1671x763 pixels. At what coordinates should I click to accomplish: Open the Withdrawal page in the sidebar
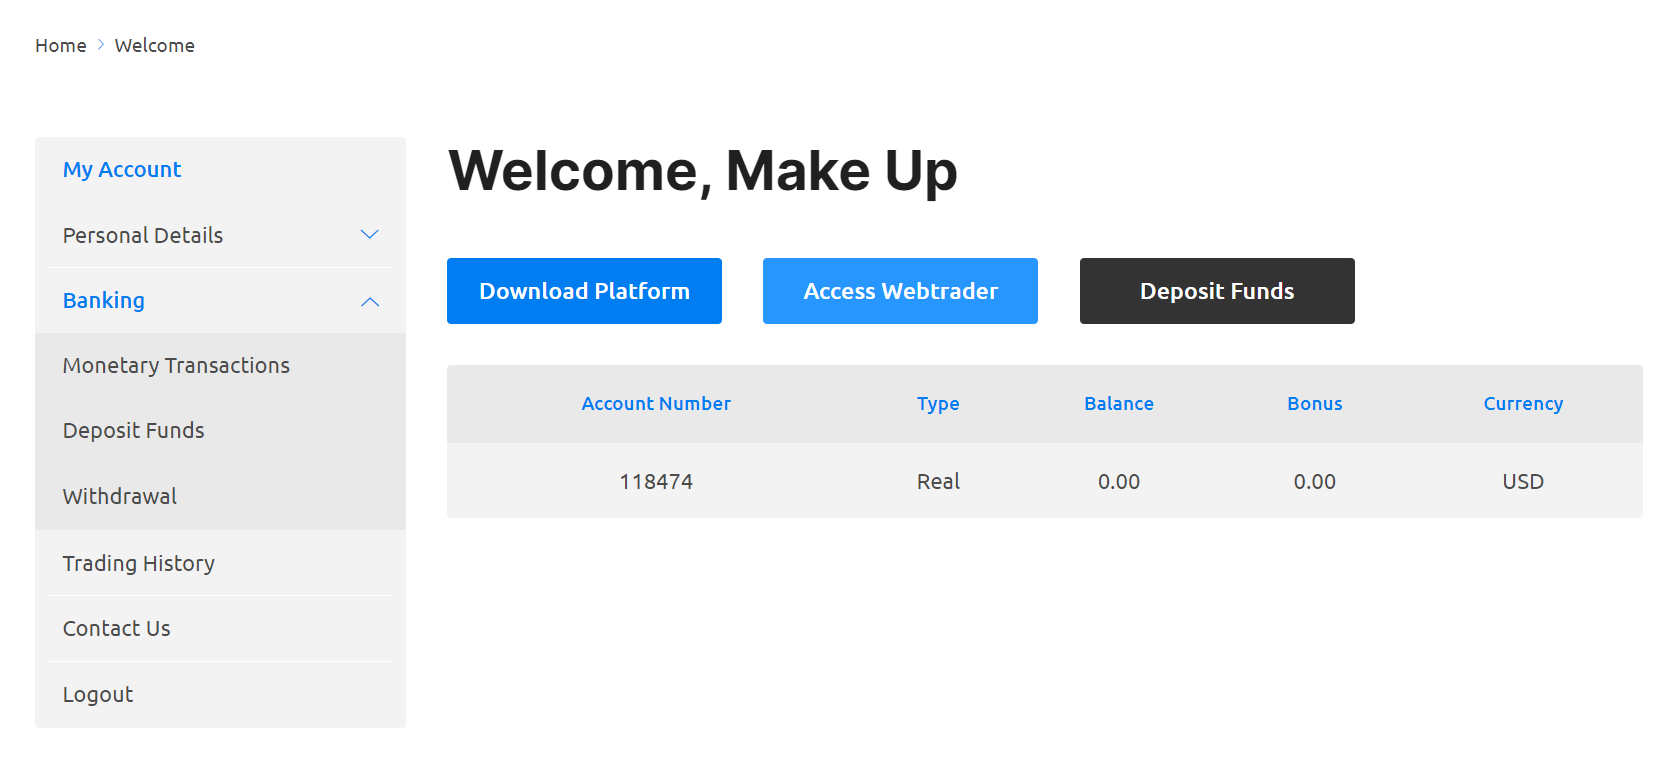[x=120, y=496]
